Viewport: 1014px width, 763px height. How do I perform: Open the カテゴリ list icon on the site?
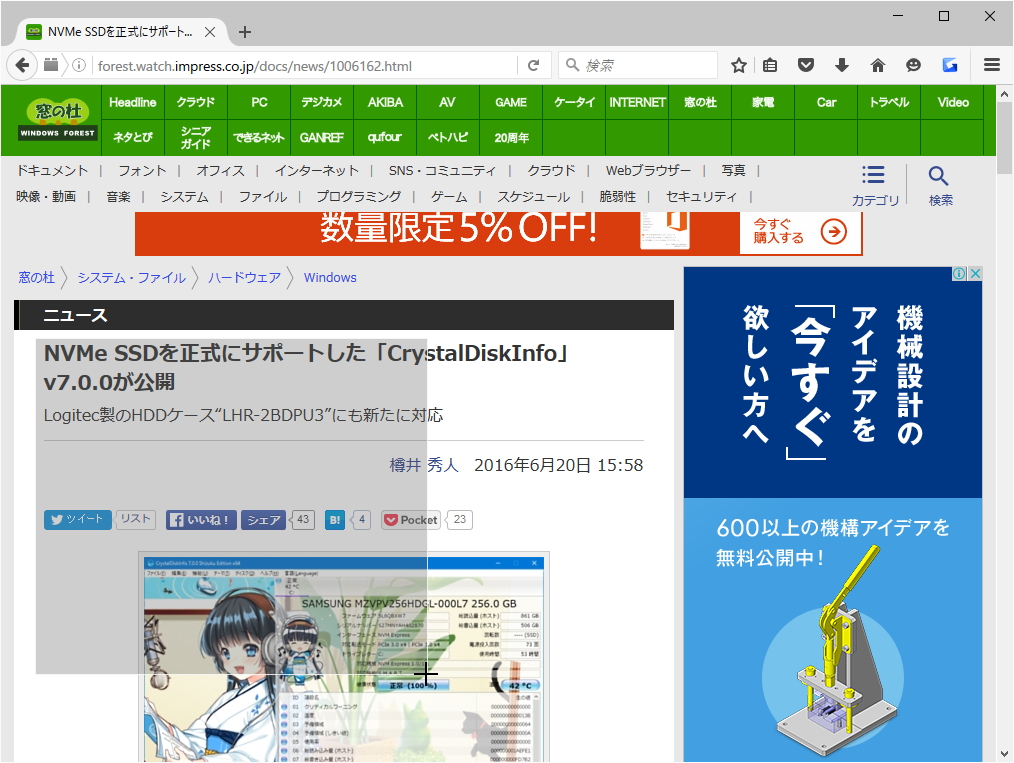coord(874,178)
